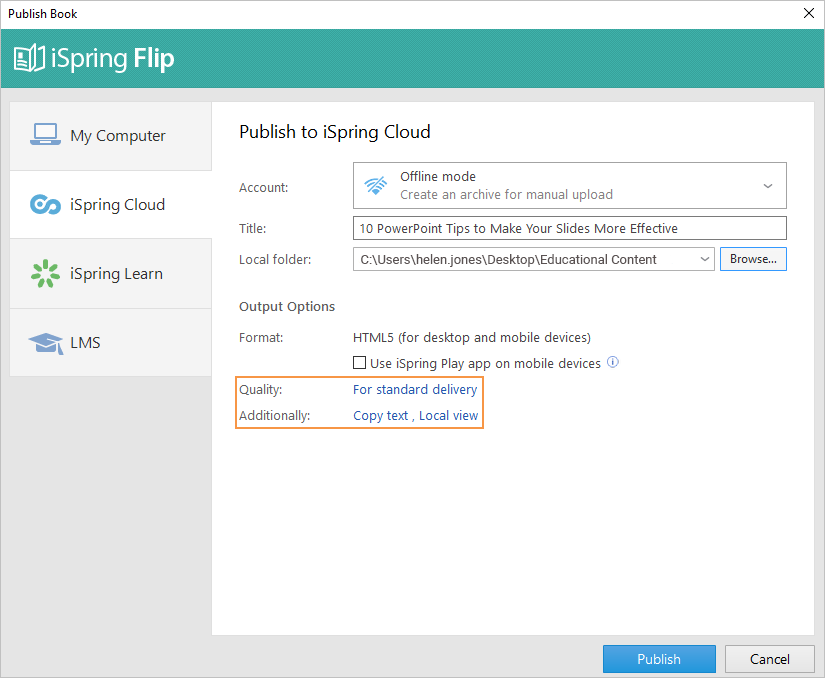Click the Publish button

tap(659, 659)
